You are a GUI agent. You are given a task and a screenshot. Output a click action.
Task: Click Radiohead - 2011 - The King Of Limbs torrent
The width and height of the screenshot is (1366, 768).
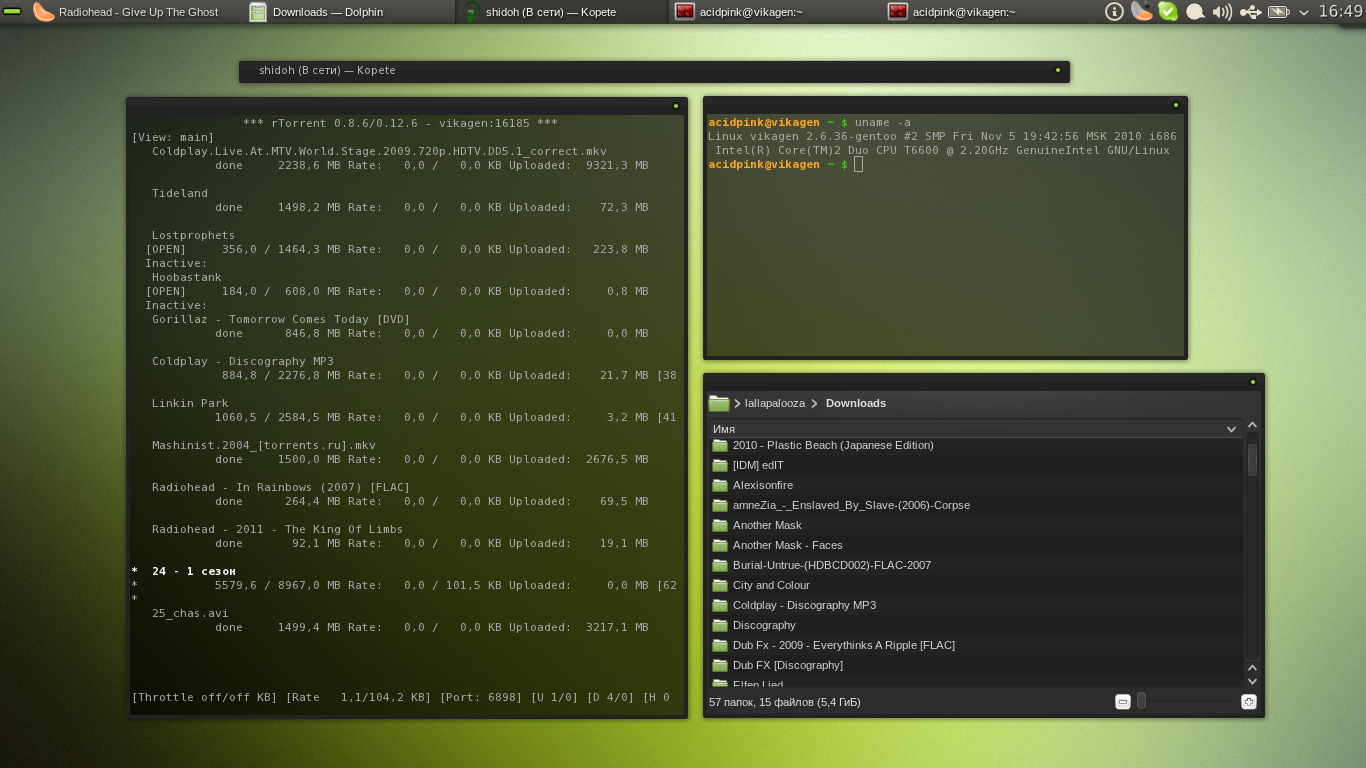(x=277, y=529)
